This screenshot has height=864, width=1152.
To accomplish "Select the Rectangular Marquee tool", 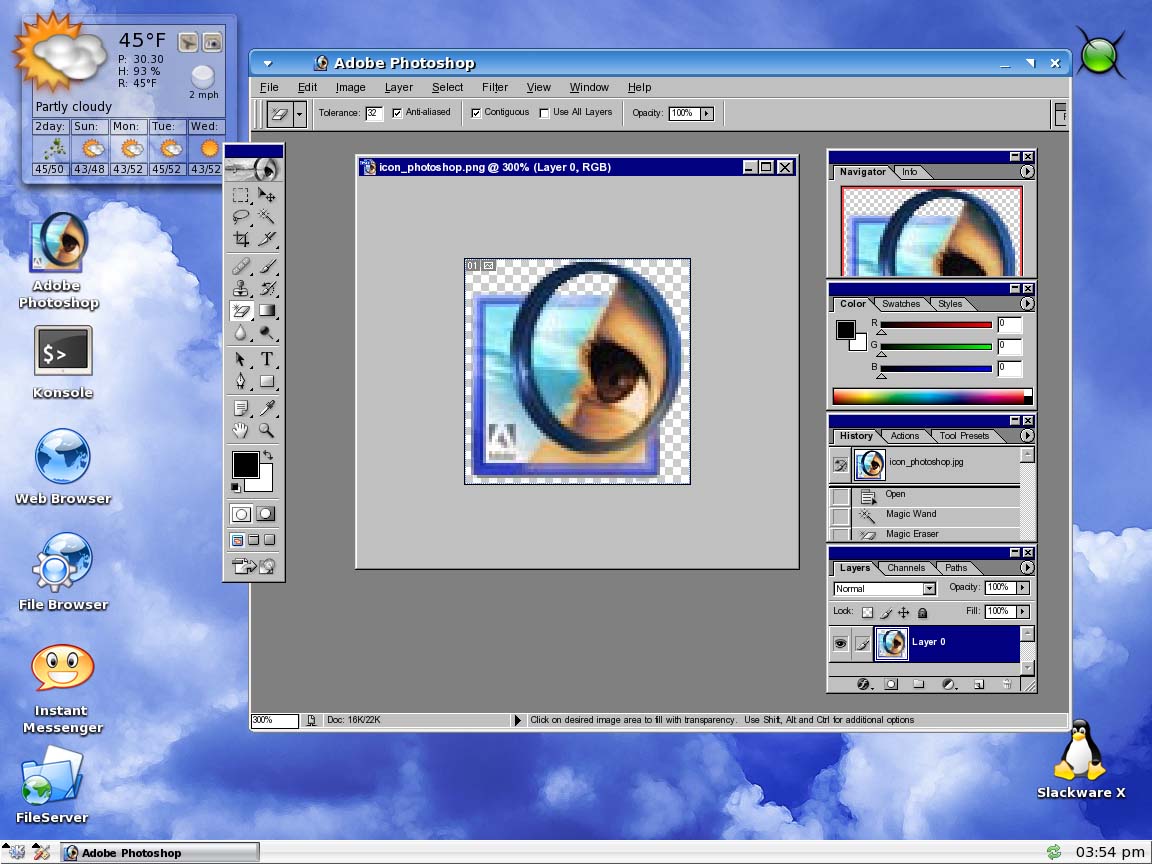I will click(241, 195).
